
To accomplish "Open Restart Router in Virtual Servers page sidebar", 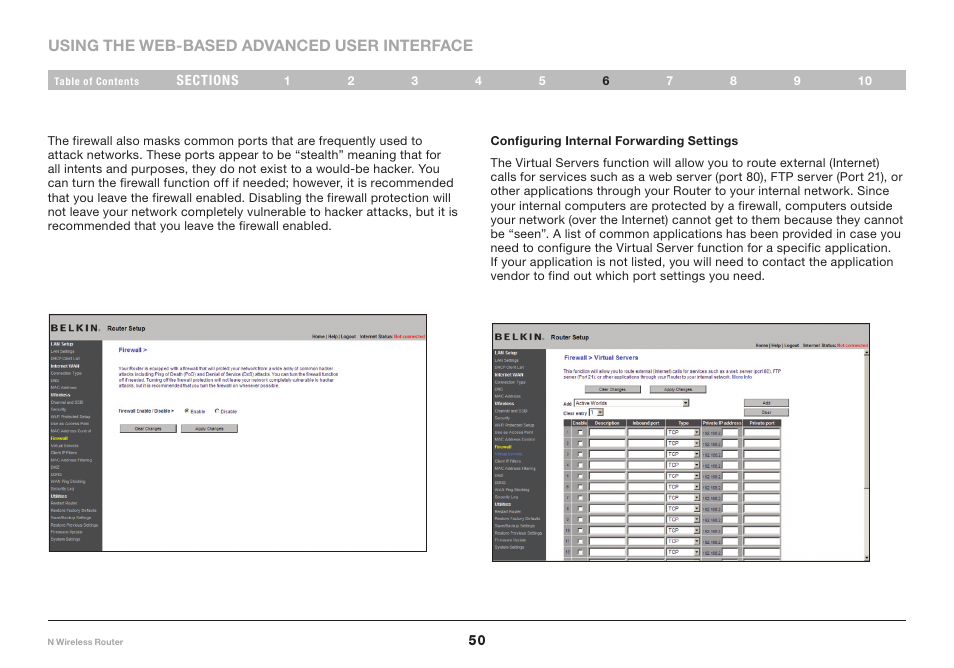I will point(507,512).
